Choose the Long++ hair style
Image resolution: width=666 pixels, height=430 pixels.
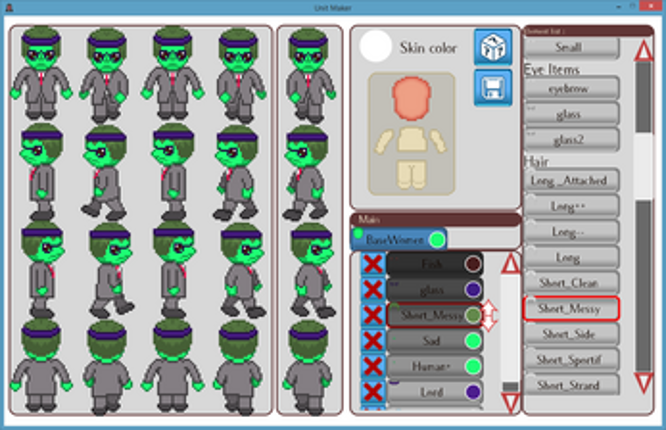click(x=571, y=206)
